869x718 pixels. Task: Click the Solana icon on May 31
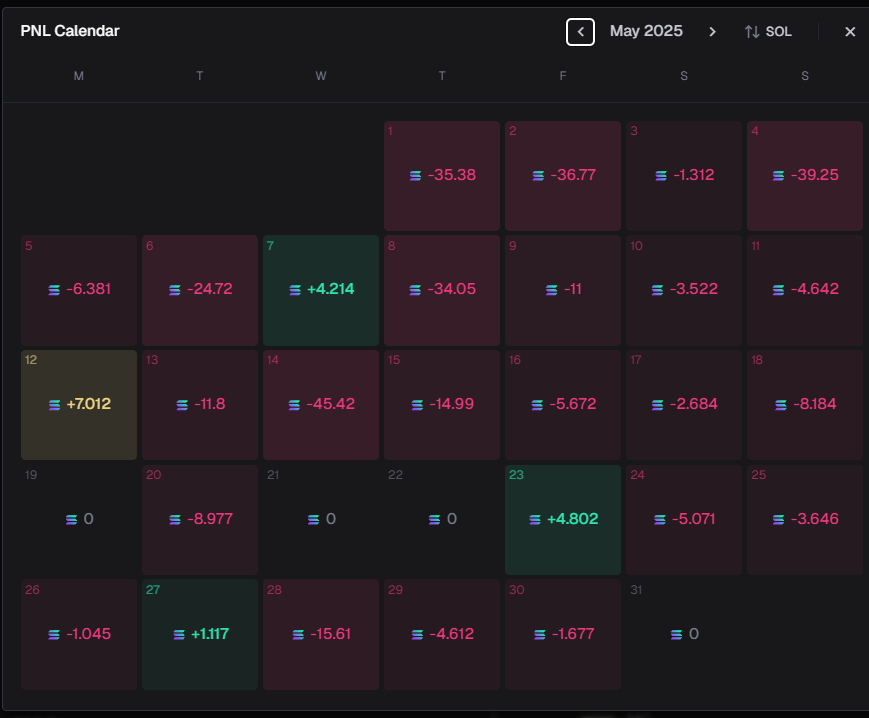tap(677, 634)
